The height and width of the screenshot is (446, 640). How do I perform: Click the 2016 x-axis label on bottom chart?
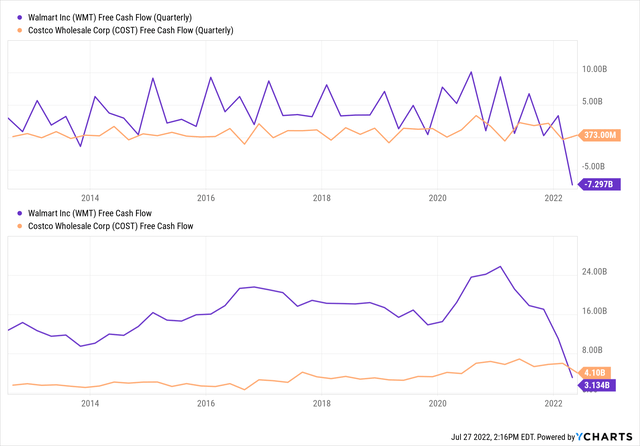pyautogui.click(x=206, y=403)
